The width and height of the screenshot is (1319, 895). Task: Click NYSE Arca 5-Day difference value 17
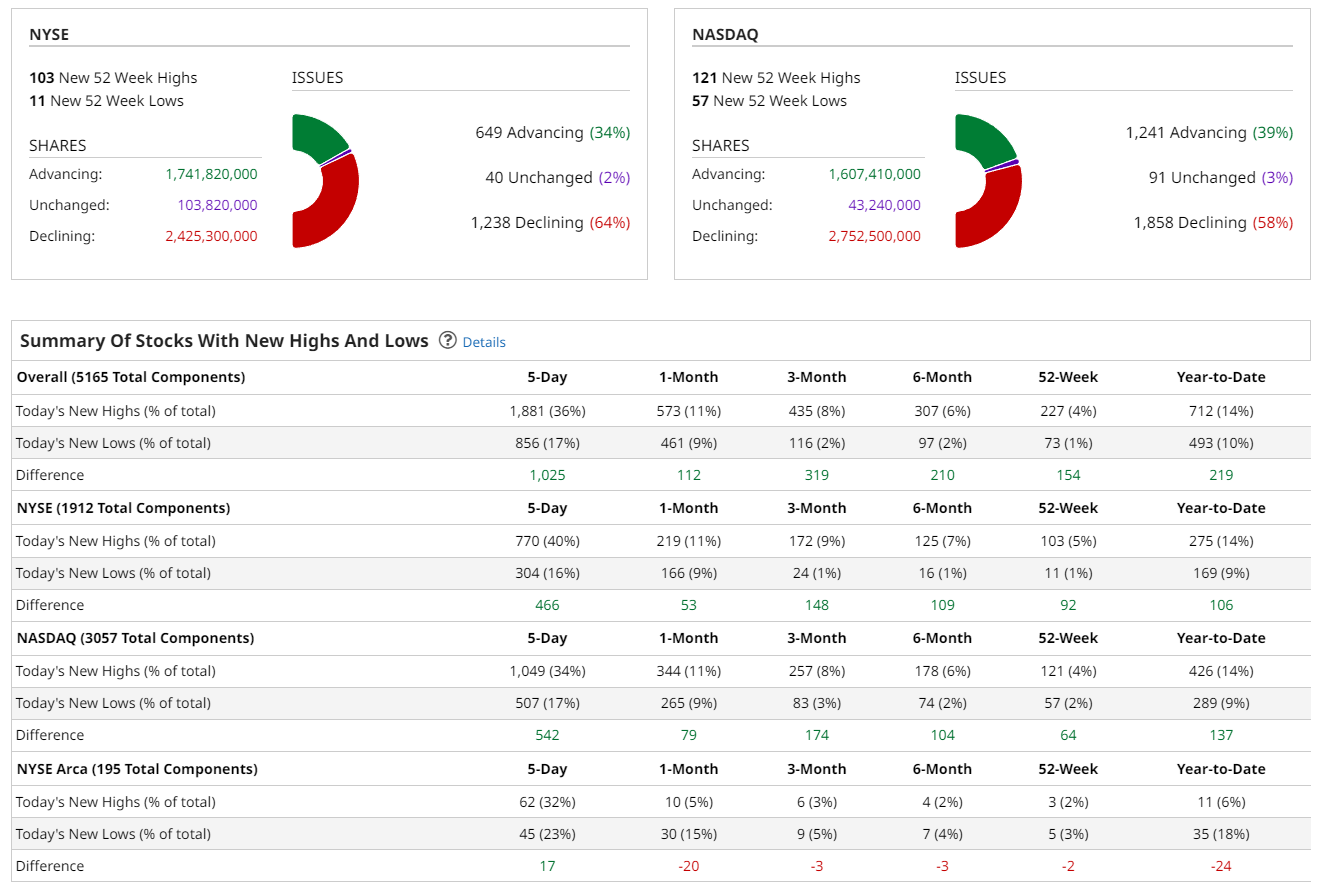(x=547, y=866)
